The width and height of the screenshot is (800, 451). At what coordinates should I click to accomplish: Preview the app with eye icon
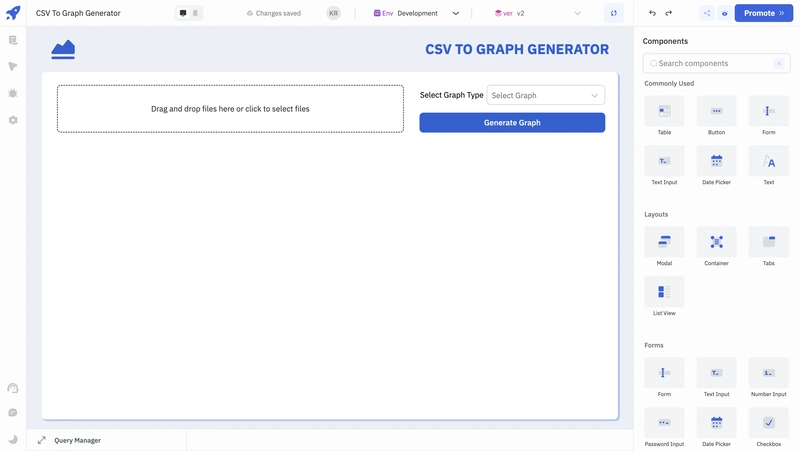coord(724,13)
